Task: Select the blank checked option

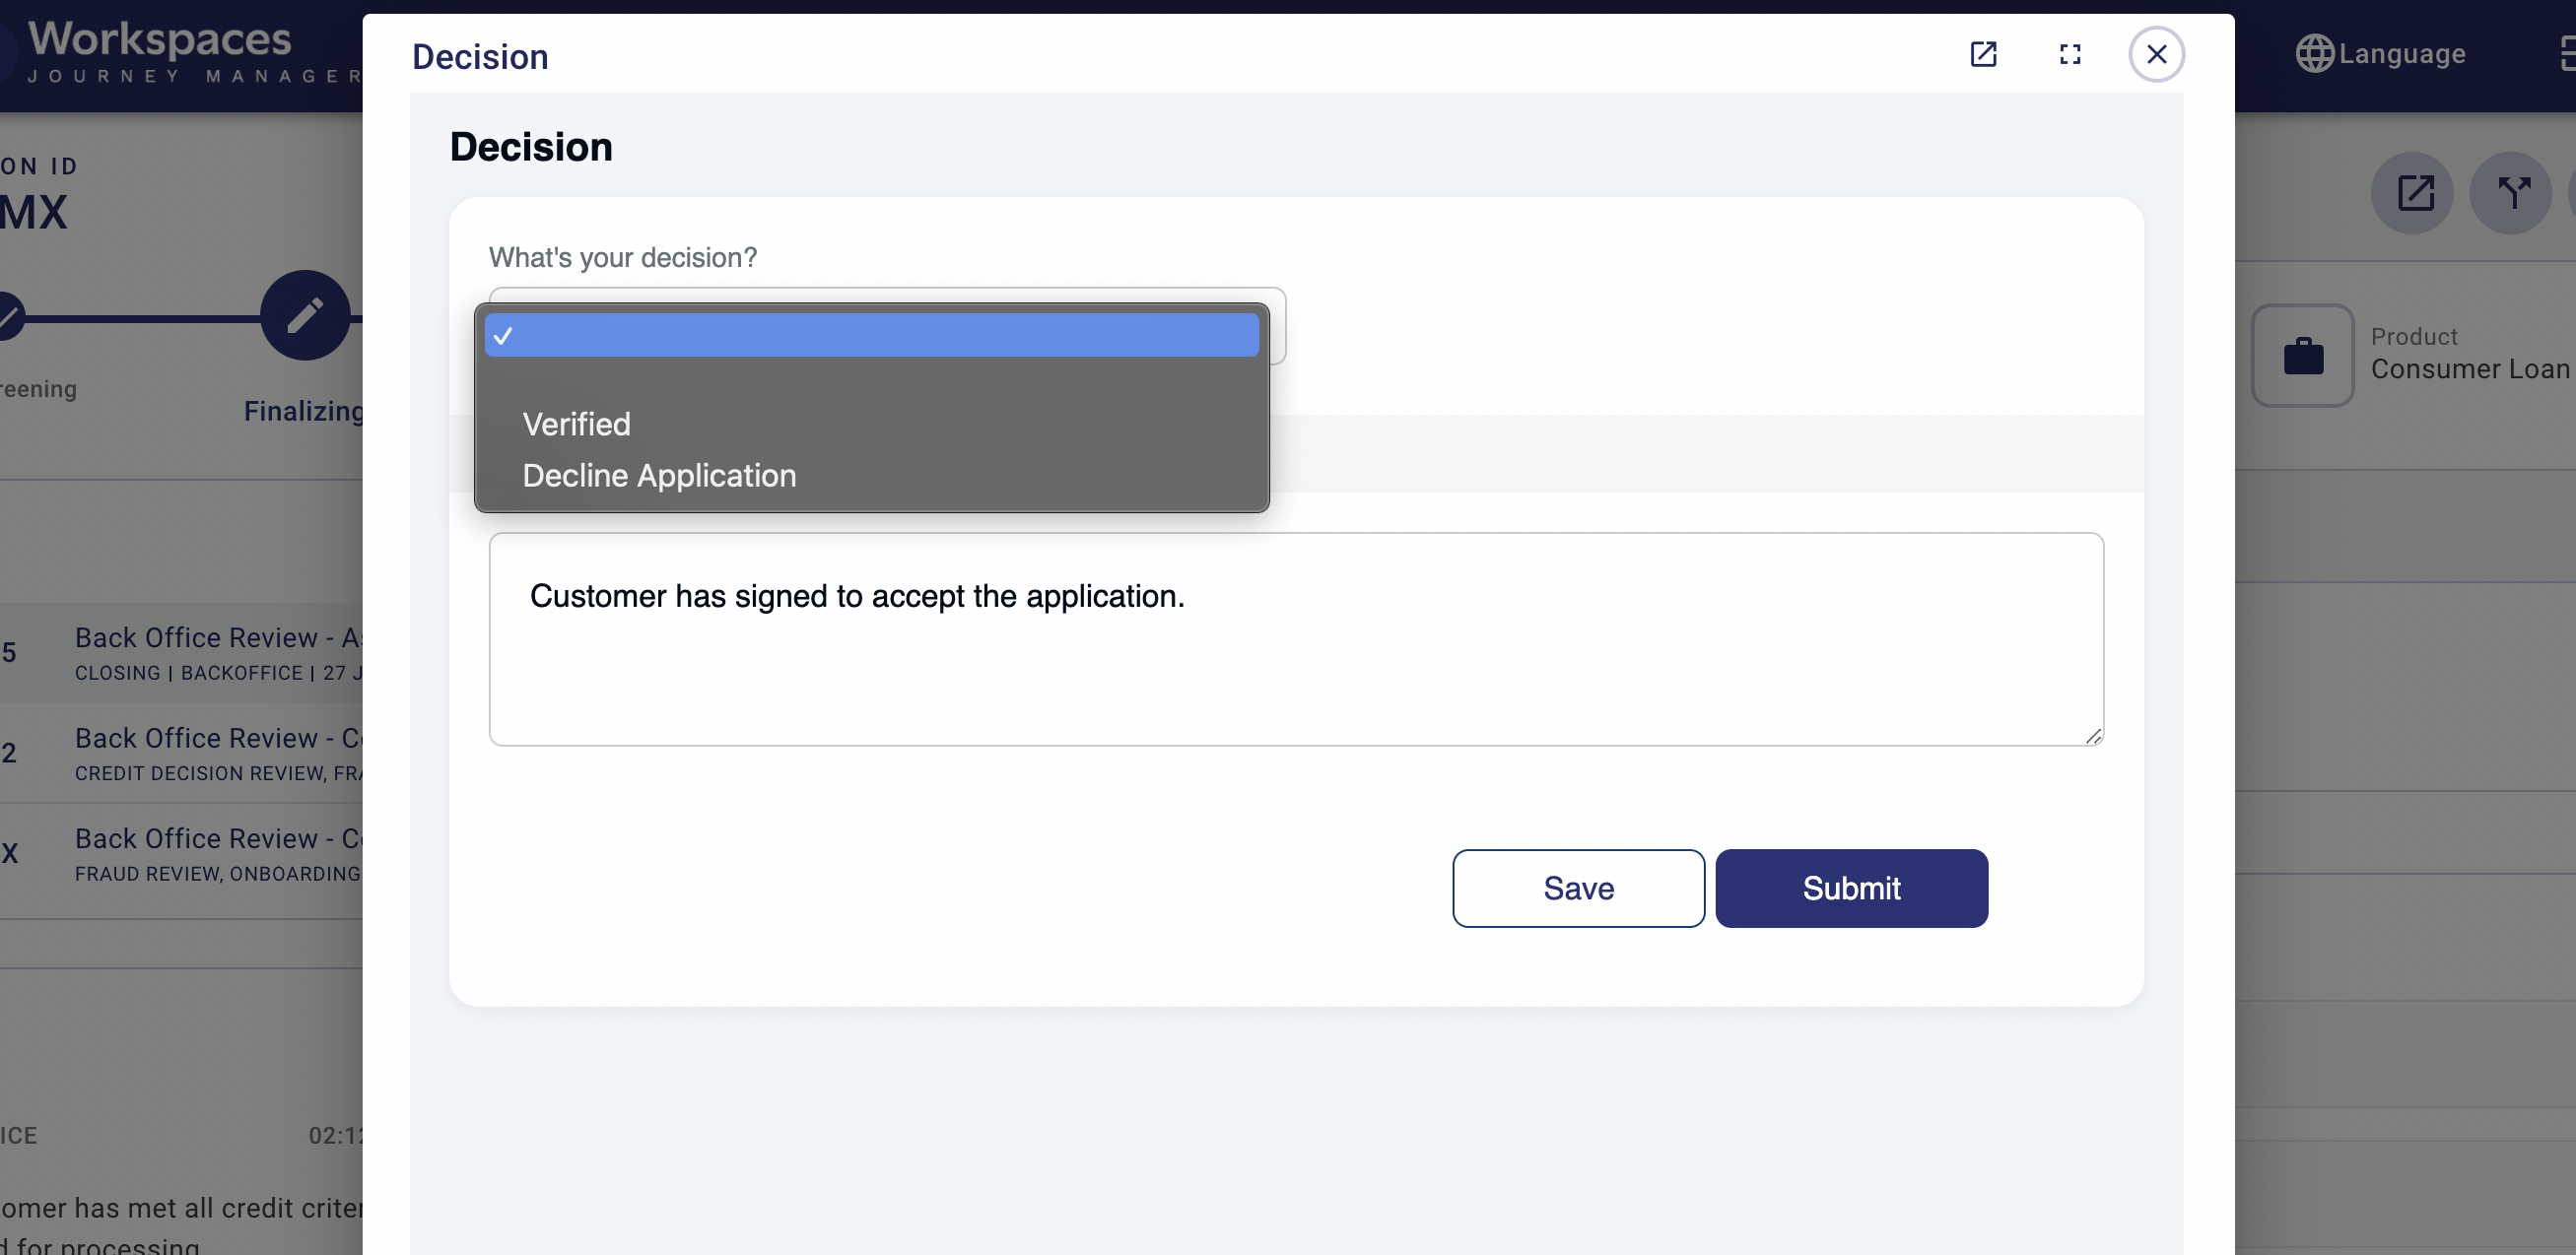Action: pos(871,336)
